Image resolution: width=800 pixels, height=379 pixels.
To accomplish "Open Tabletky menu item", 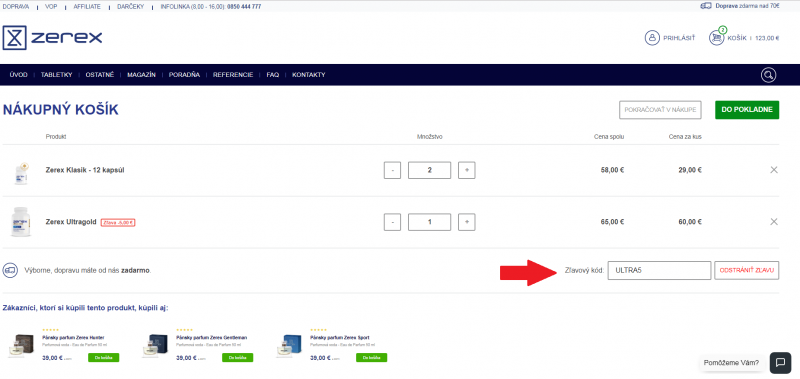I will (x=57, y=75).
